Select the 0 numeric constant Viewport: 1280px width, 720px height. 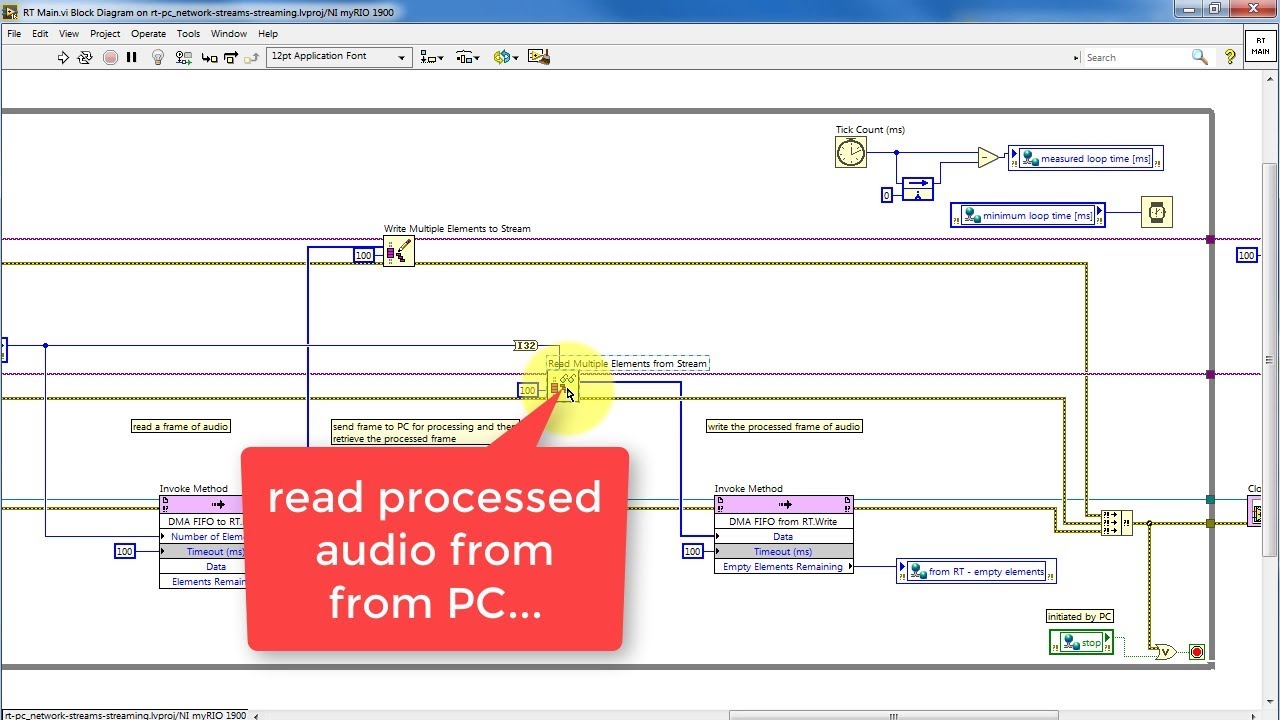(886, 195)
